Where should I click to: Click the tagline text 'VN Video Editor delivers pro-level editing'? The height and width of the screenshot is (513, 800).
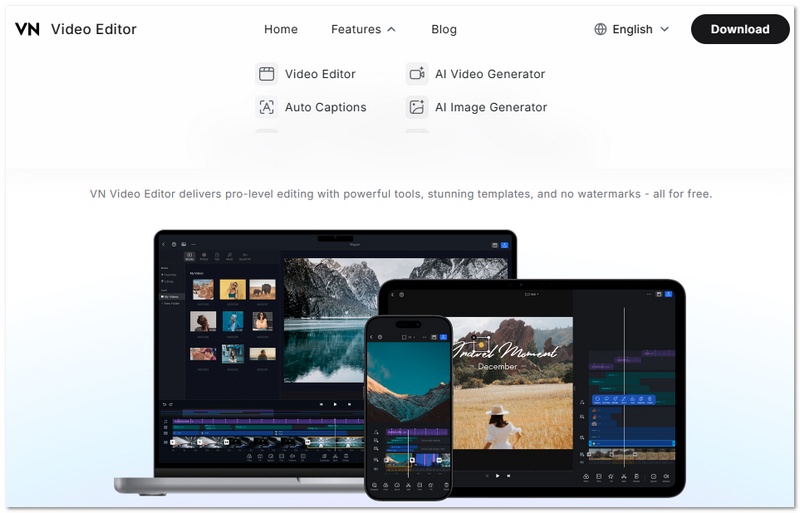(202, 194)
